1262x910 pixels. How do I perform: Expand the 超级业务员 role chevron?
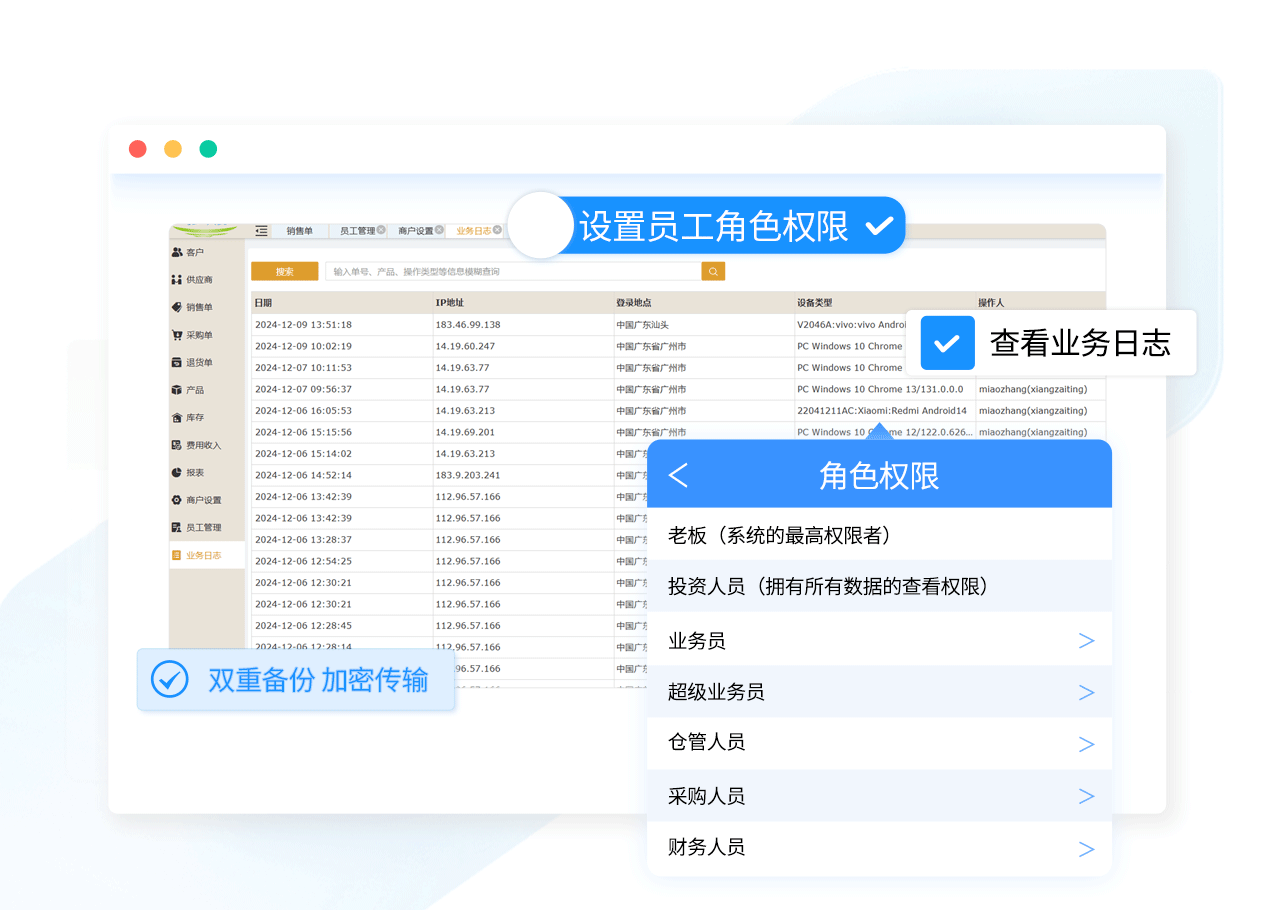1086,692
